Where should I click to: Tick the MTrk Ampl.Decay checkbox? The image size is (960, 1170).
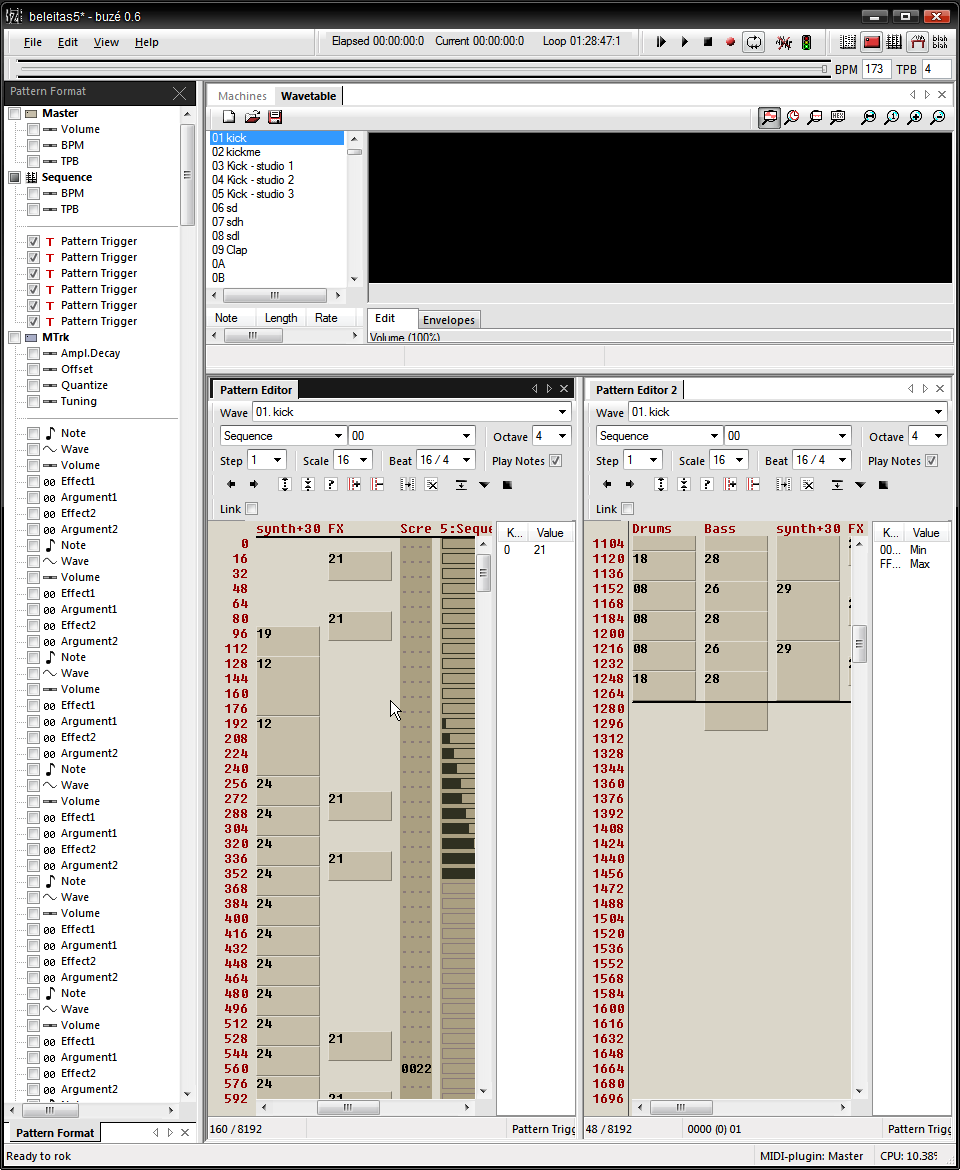(34, 353)
